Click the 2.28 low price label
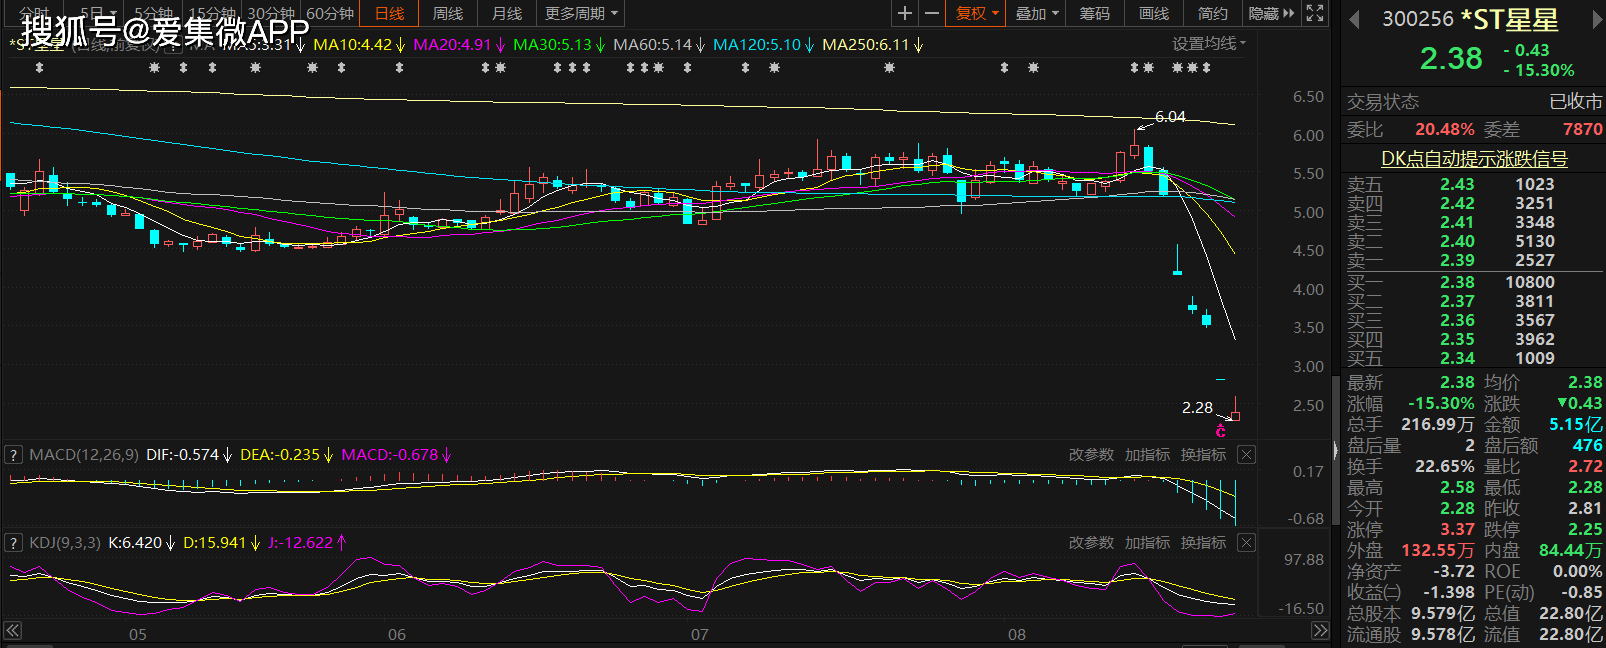Viewport: 1606px width, 648px height. 1197,407
